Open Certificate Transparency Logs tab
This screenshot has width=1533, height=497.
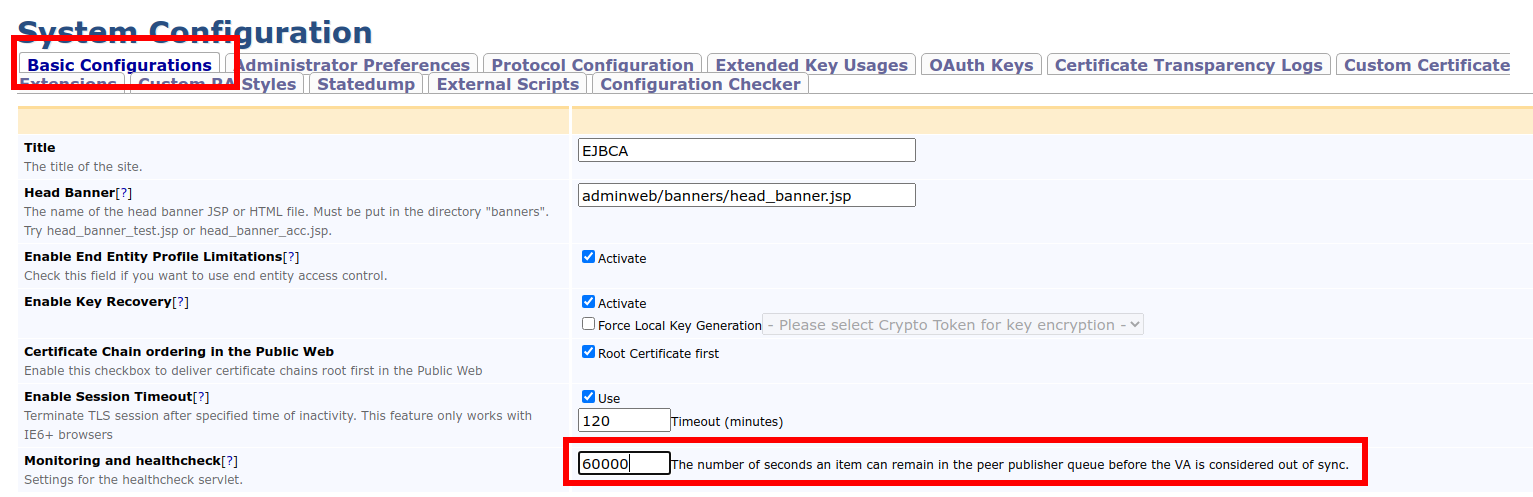click(x=1188, y=65)
